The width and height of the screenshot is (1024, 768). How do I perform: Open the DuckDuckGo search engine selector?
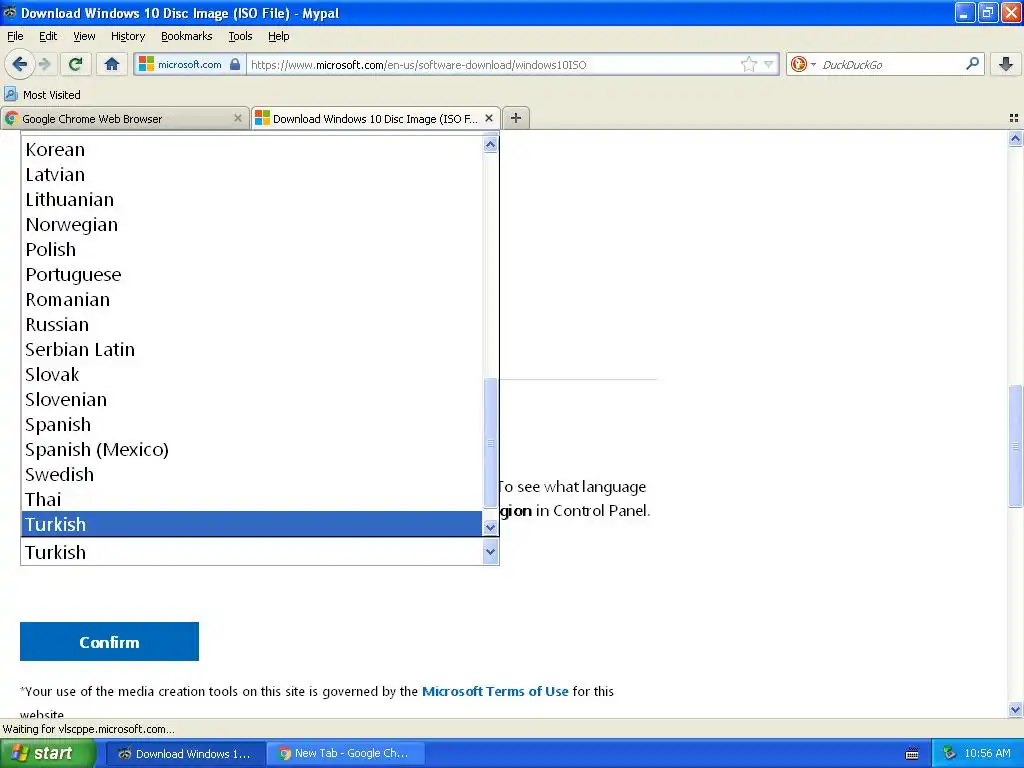803,64
